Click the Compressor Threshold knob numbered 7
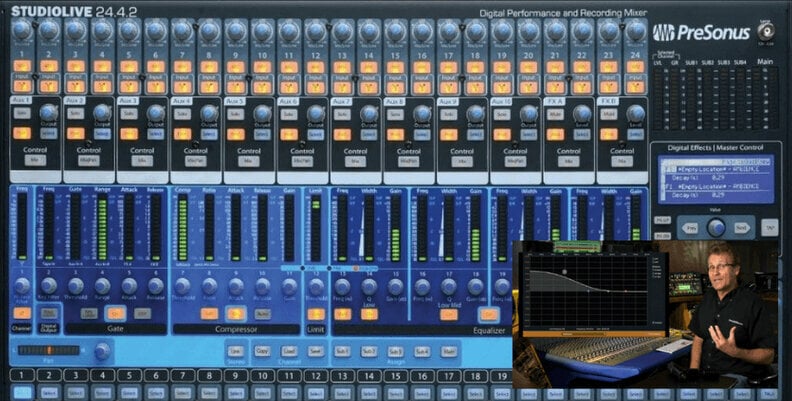This screenshot has height=401, width=792. tap(183, 286)
